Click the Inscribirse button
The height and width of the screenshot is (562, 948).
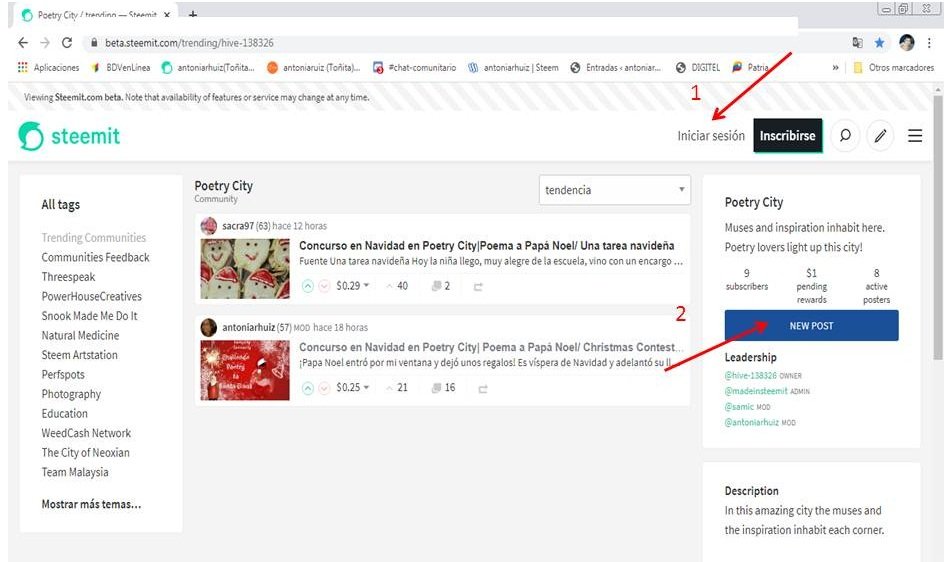[x=787, y=135]
